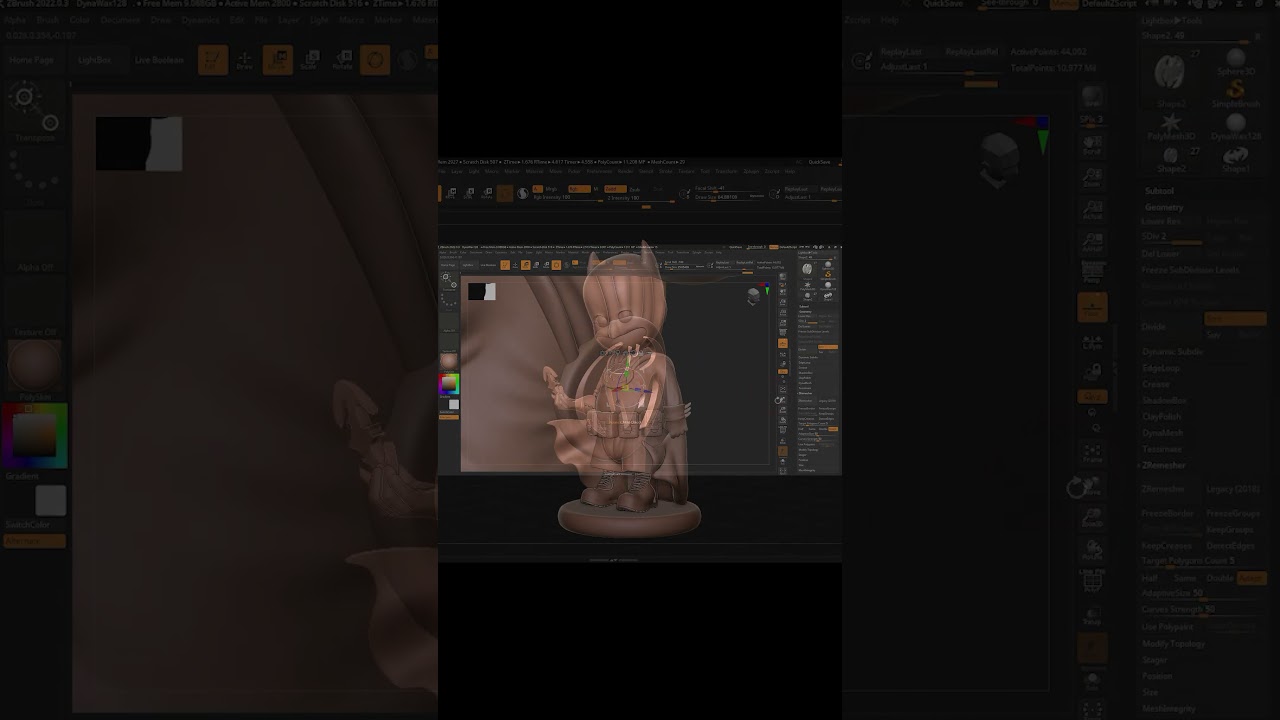Pick a color in the color picker
This screenshot has width=1280, height=720.
coord(35,435)
